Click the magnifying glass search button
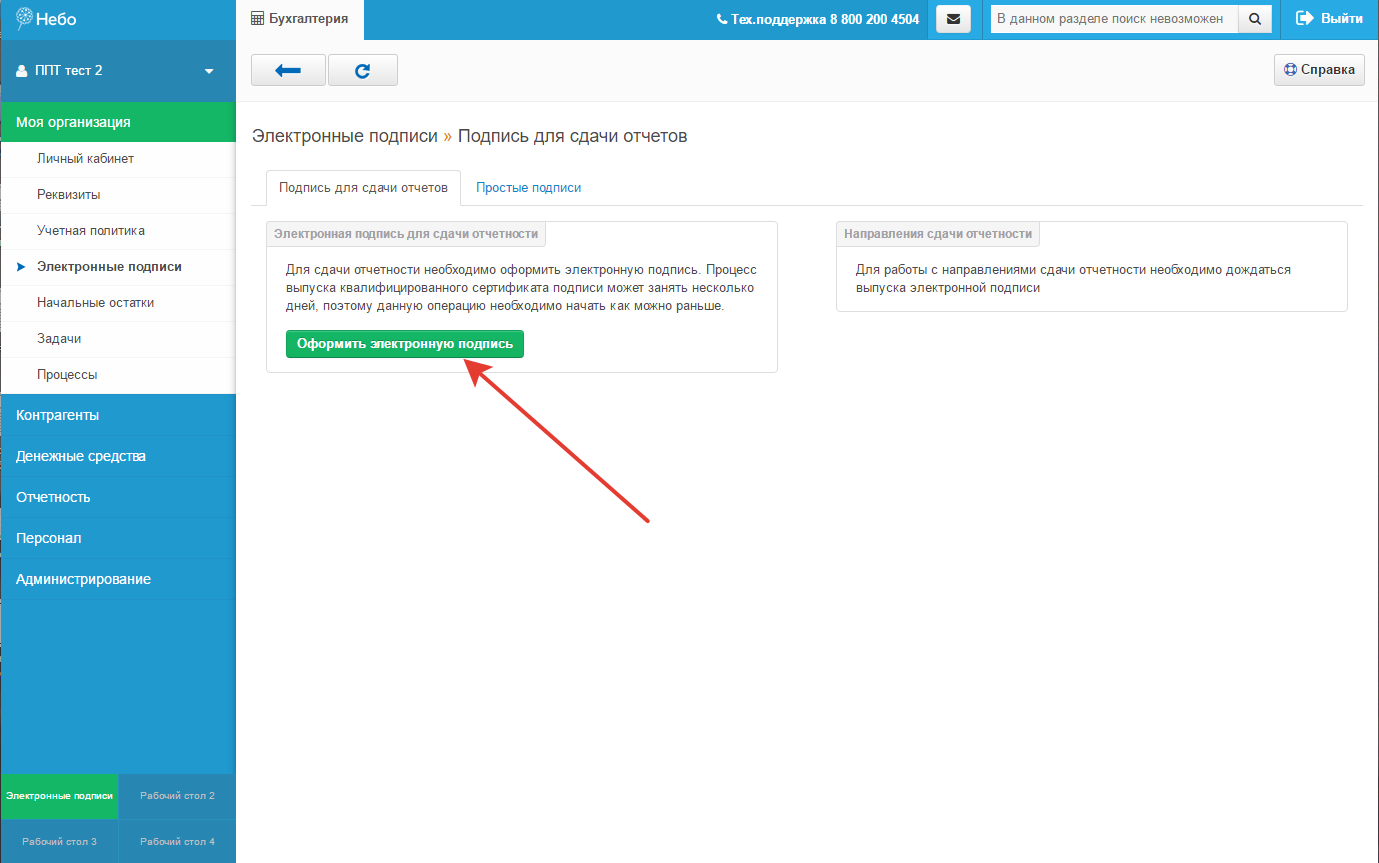The image size is (1379, 863). (1255, 19)
